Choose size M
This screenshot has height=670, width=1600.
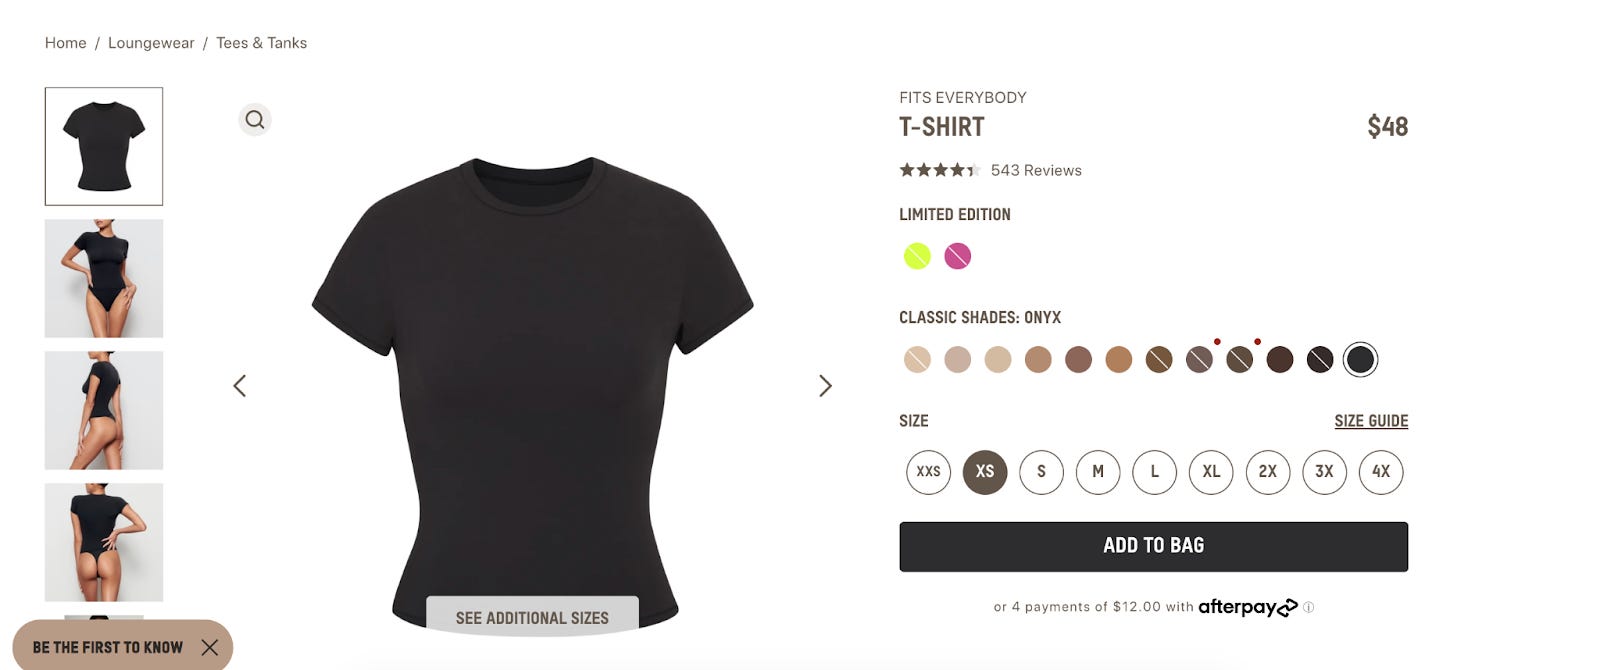[x=1098, y=472]
